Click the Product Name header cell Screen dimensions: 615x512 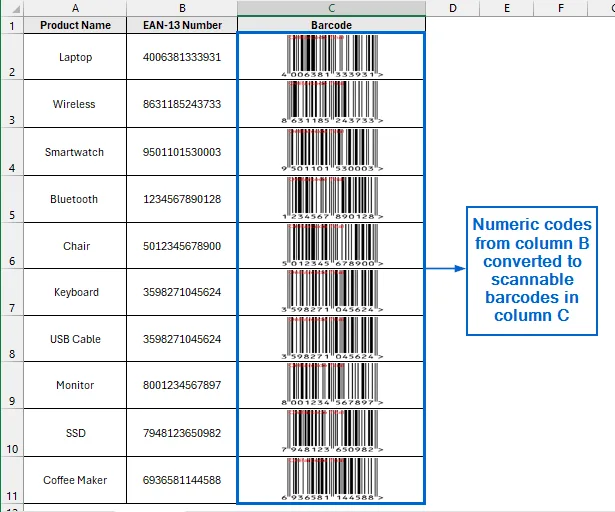[x=75, y=25]
